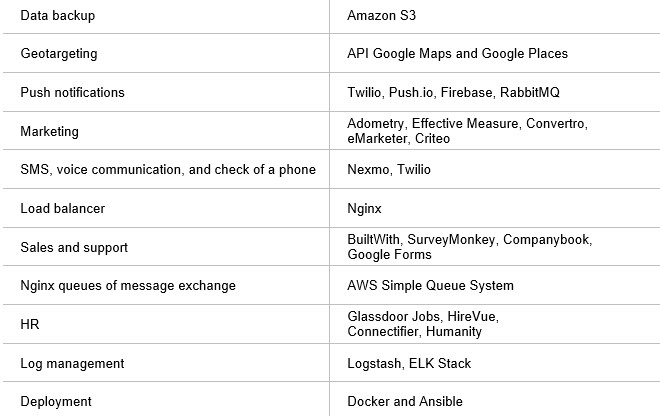This screenshot has width=660, height=416.
Task: Select the Docker and Ansible cell
Action: click(x=405, y=401)
